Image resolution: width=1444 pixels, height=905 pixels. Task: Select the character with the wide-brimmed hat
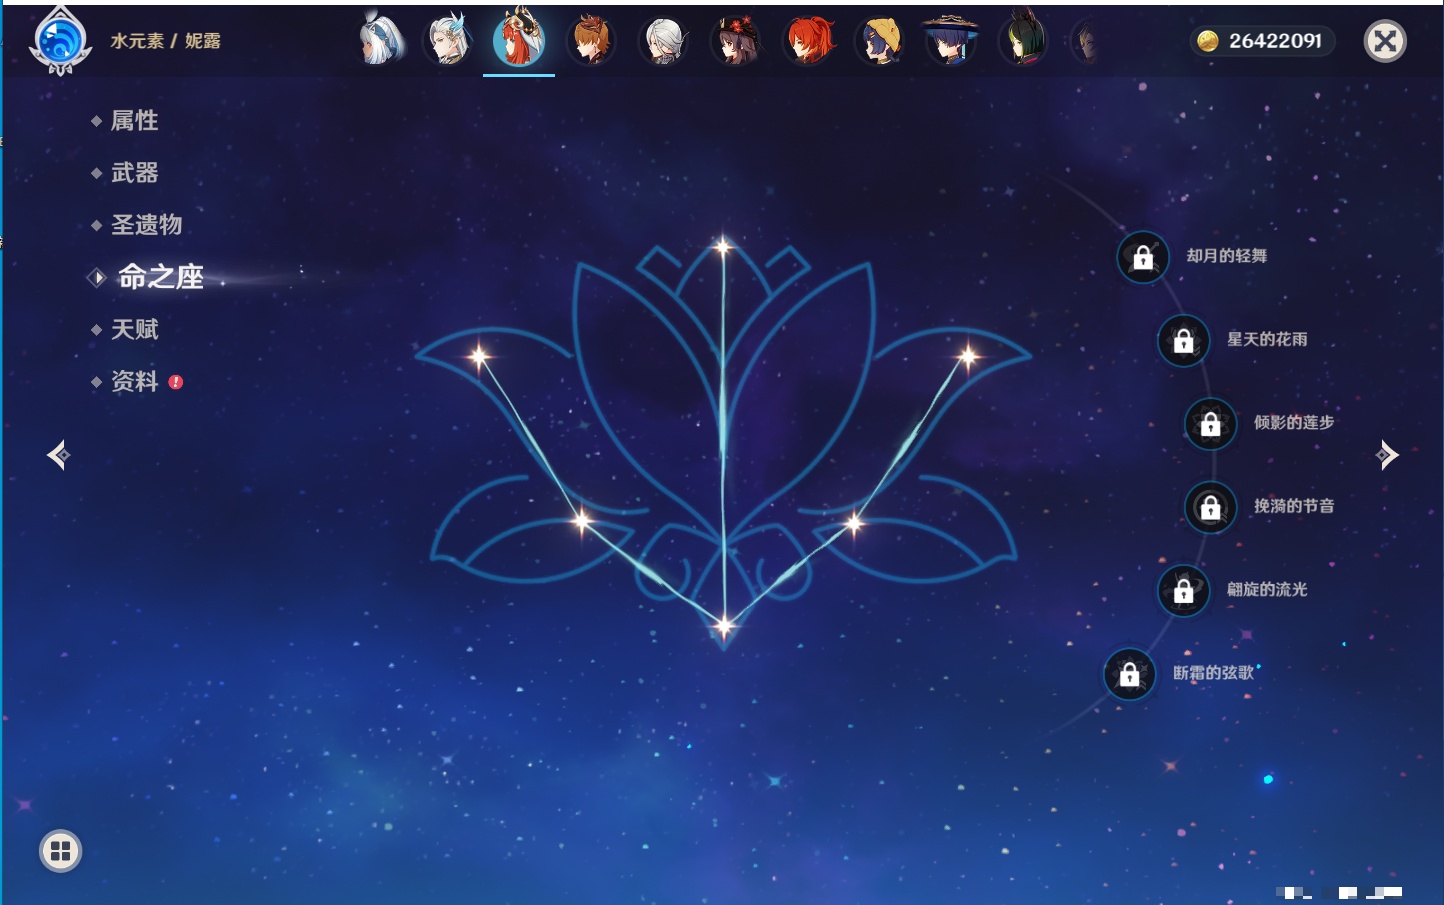click(950, 41)
